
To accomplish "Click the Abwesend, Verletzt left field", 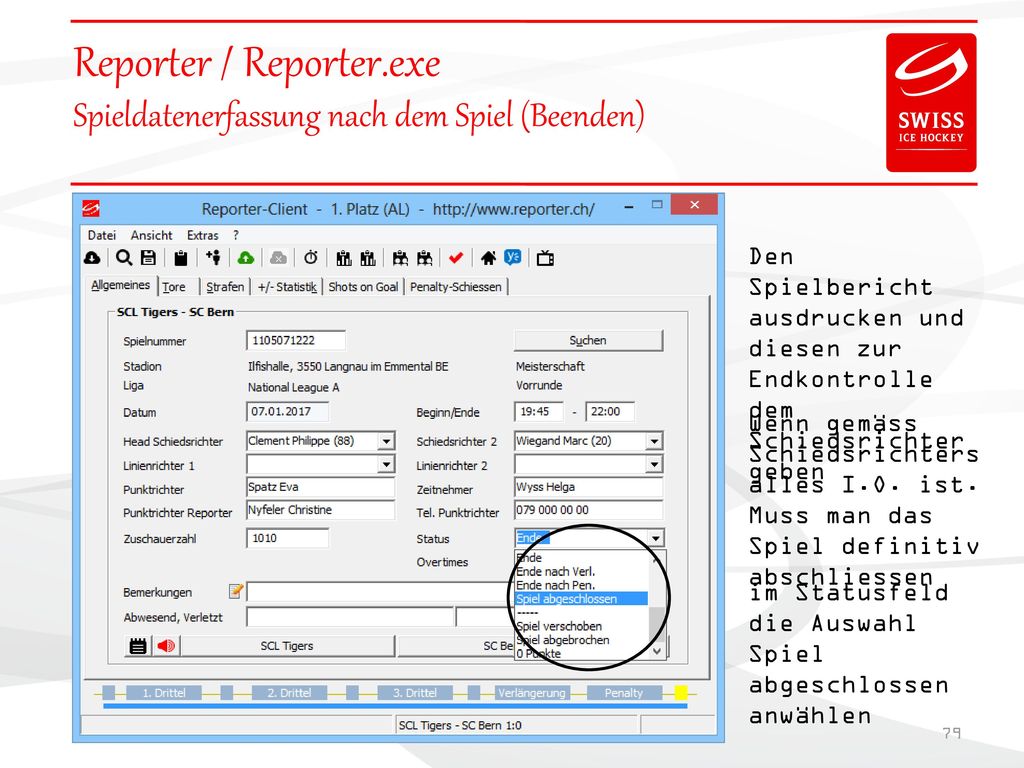I will 350,617.
